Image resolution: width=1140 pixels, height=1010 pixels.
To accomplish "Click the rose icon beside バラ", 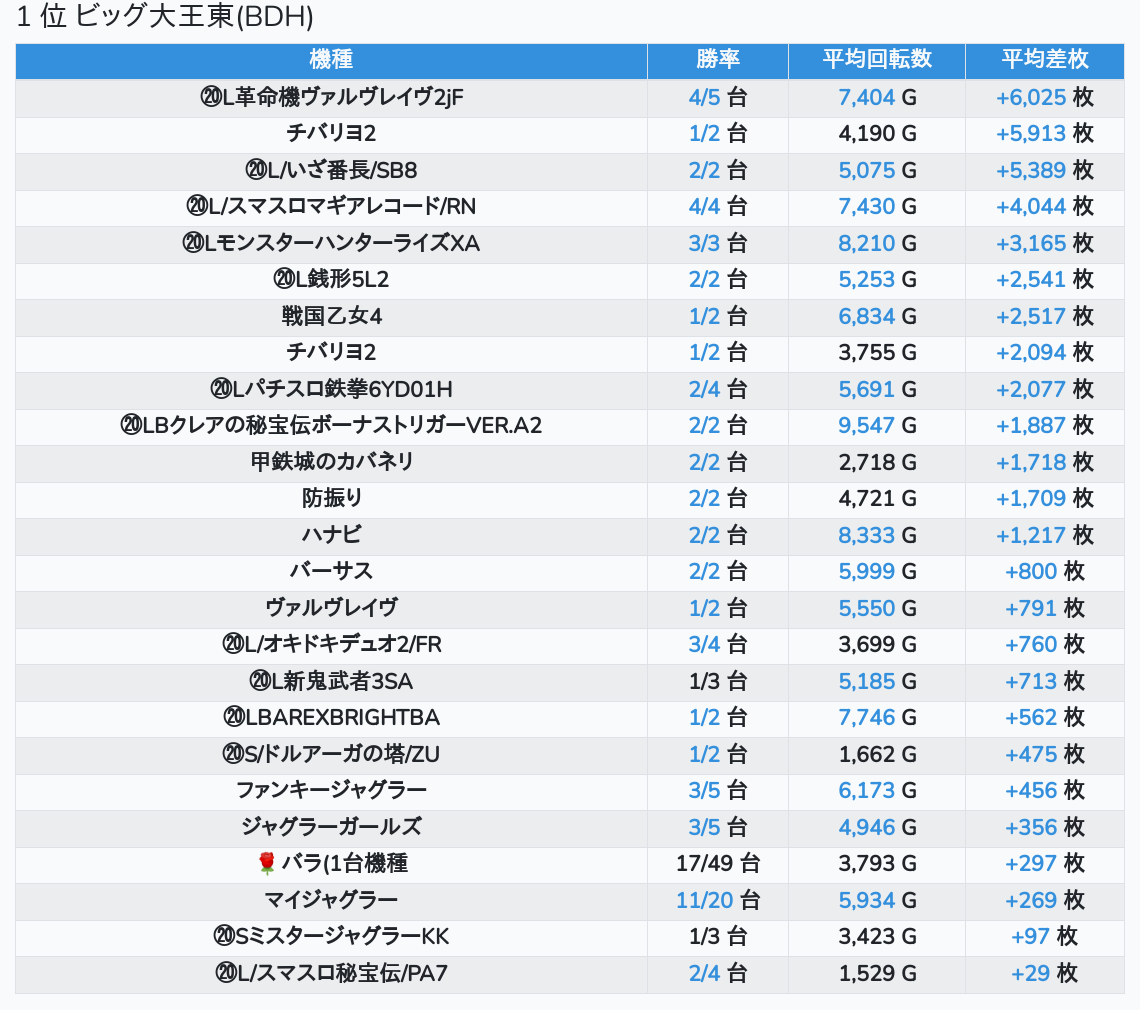I will click(266, 863).
